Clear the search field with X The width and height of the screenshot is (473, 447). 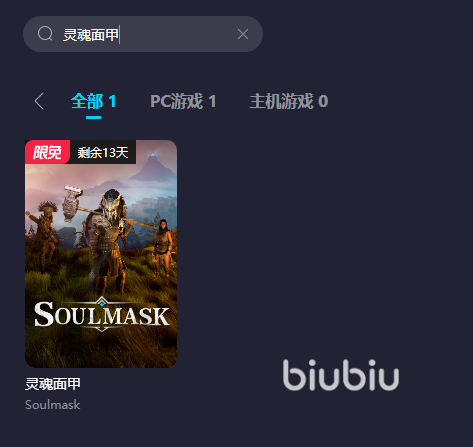point(243,34)
